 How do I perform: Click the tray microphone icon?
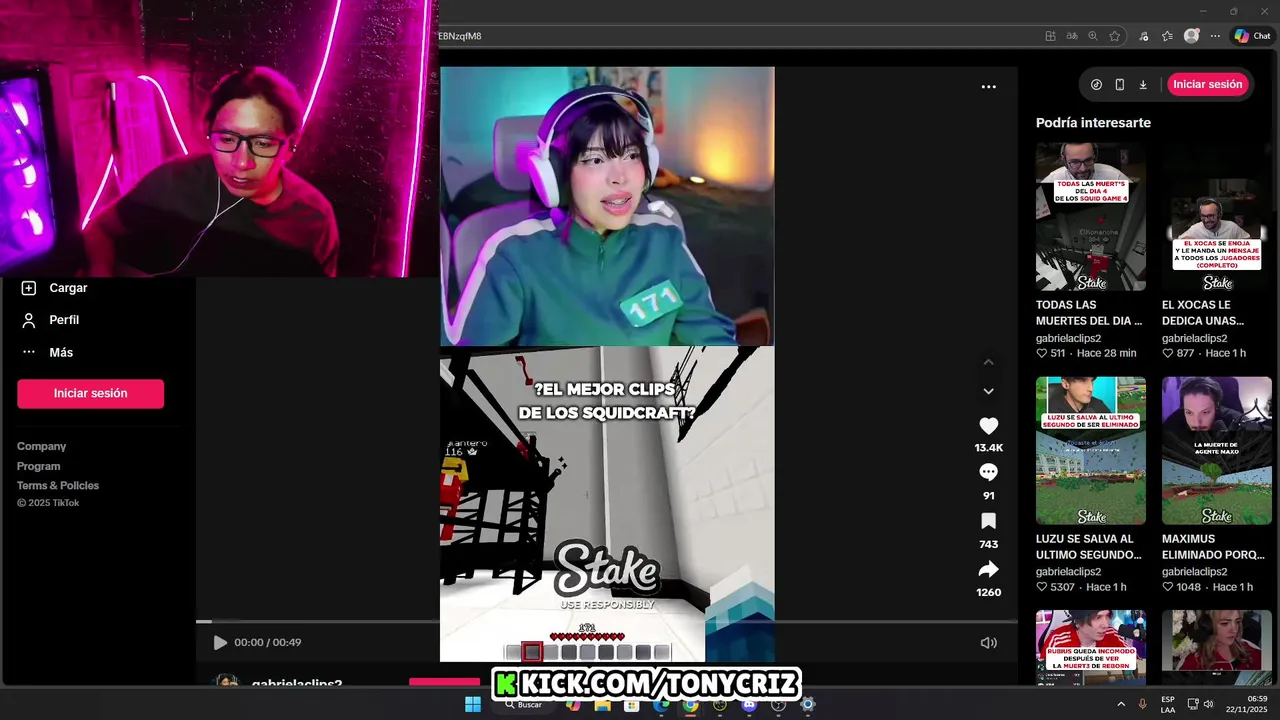1142,704
